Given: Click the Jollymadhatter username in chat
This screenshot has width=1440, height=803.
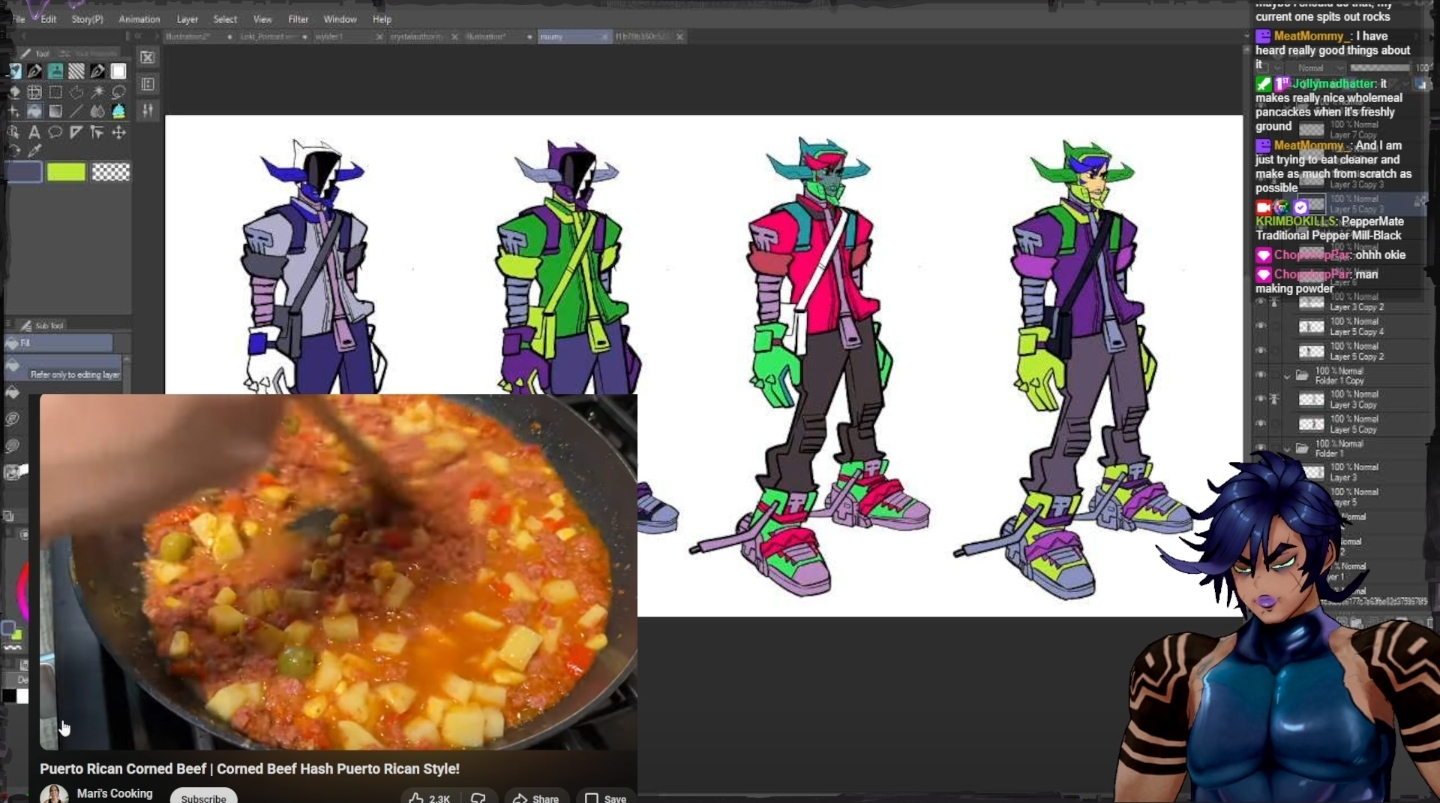Looking at the screenshot, I should [x=1334, y=84].
